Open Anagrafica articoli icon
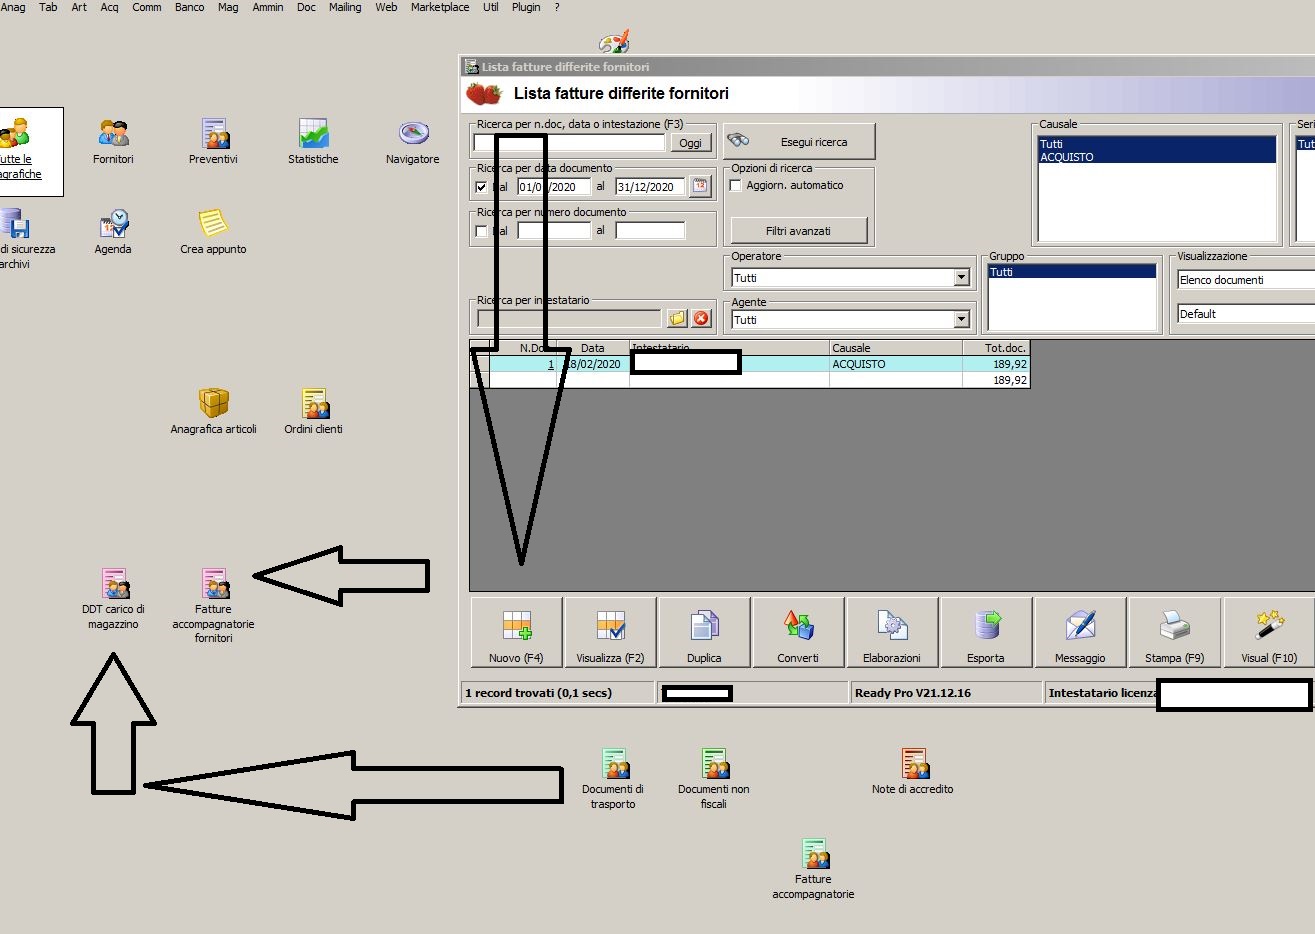Image resolution: width=1315 pixels, height=934 pixels. (x=213, y=411)
